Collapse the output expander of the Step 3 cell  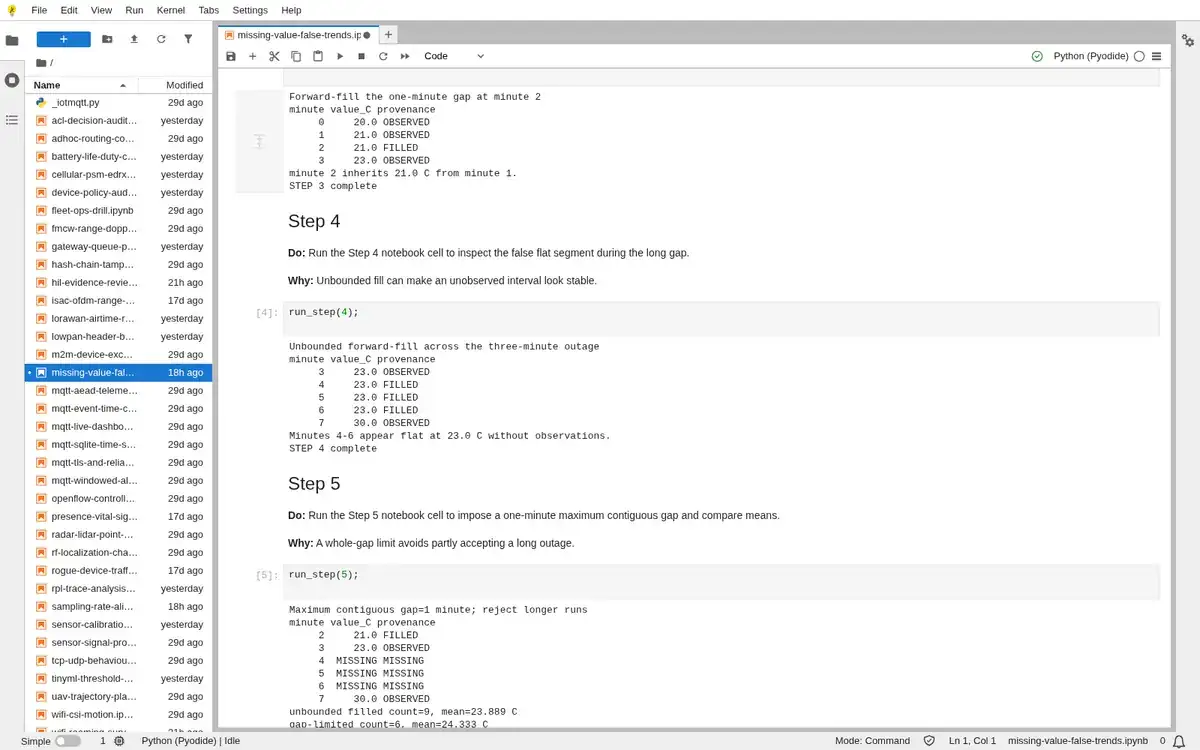pos(259,141)
